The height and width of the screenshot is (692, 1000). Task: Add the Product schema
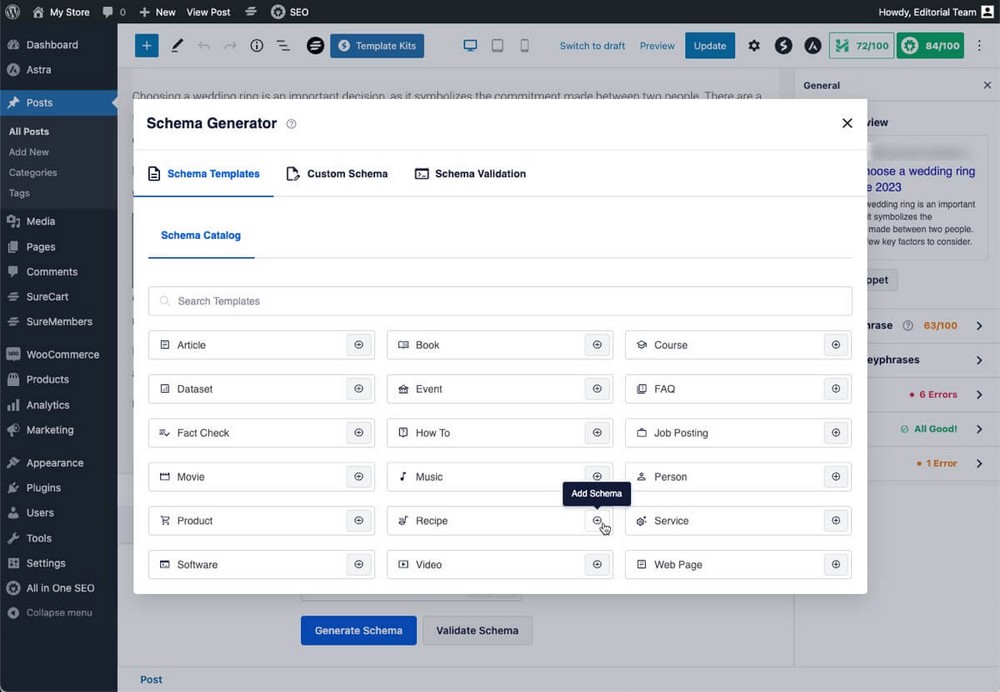tap(358, 521)
